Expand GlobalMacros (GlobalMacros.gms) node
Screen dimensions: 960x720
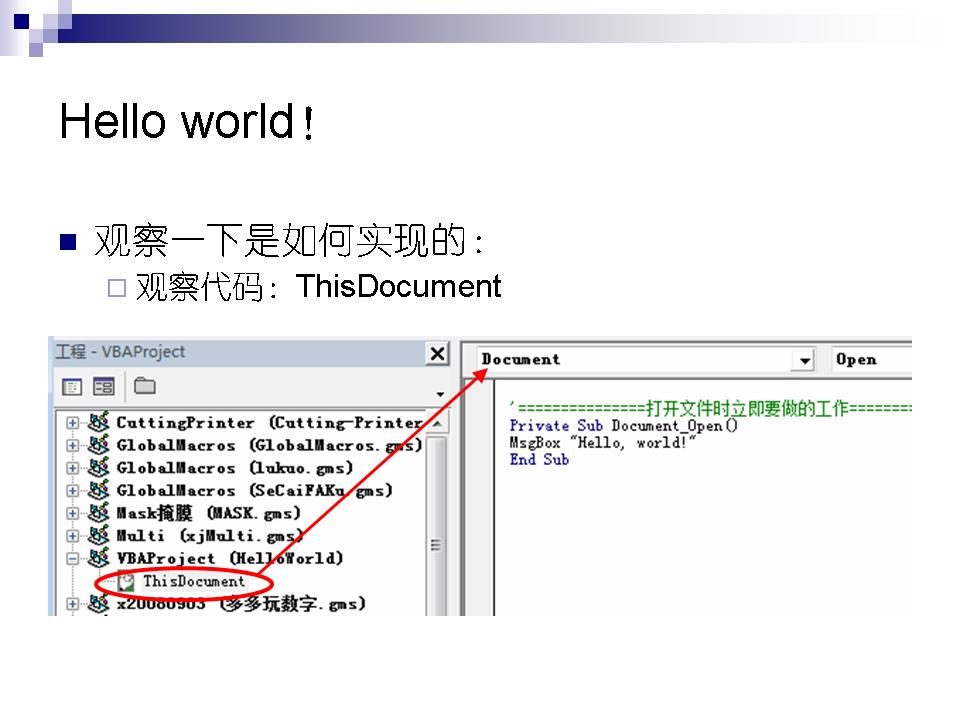[72, 446]
